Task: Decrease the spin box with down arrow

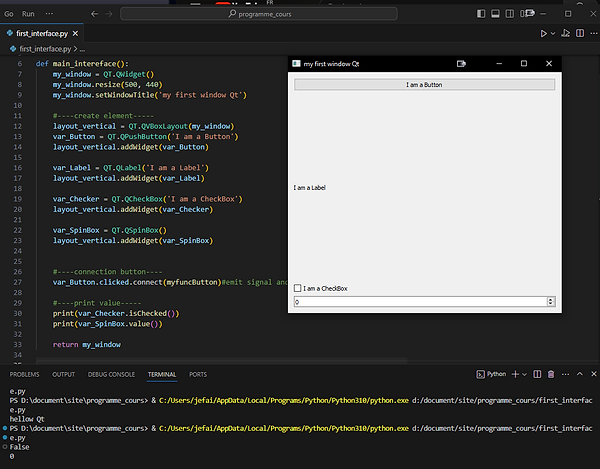Action: click(551, 304)
